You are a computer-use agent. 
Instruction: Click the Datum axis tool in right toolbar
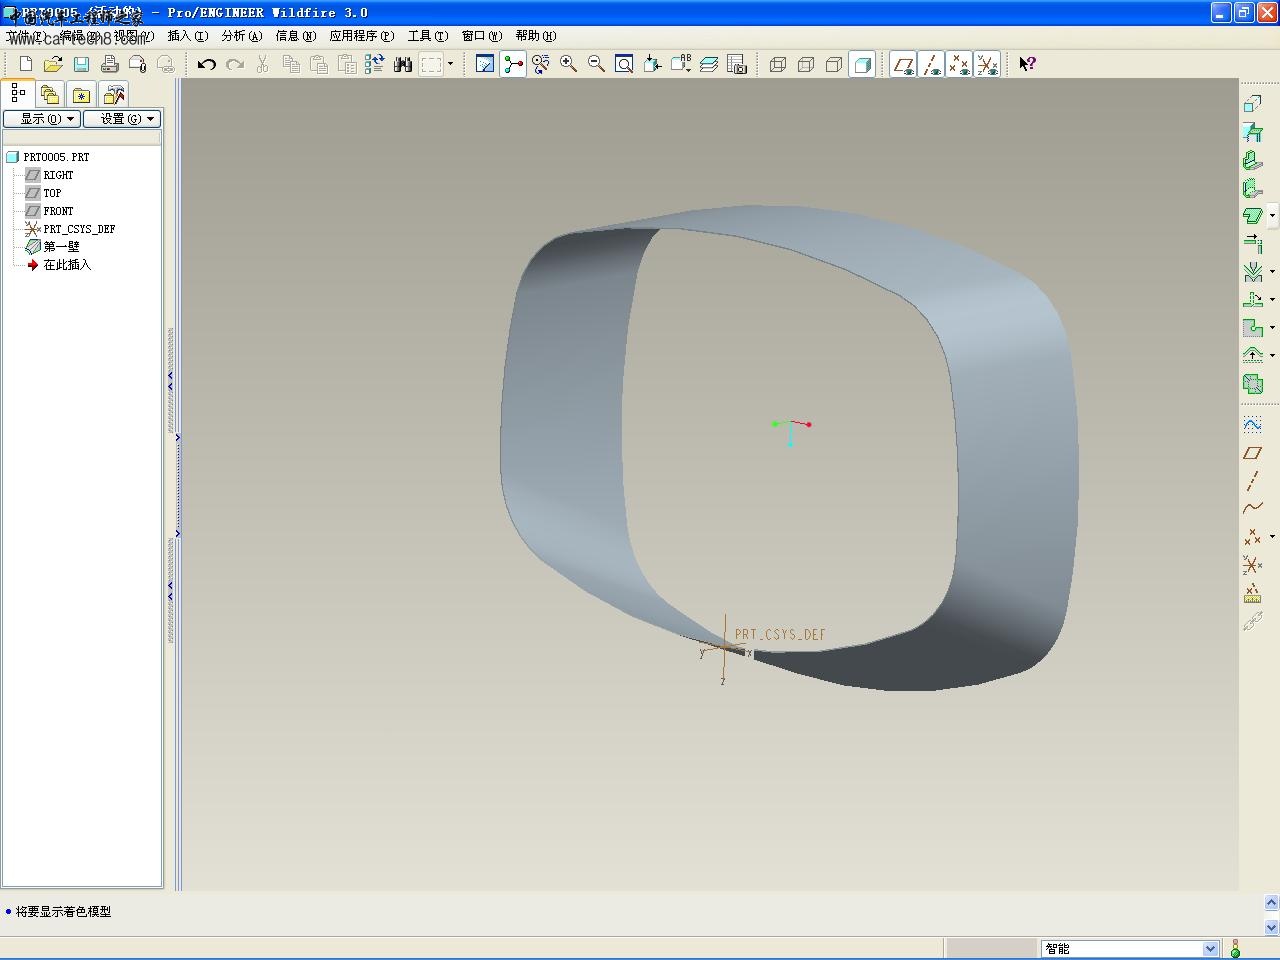point(1252,481)
